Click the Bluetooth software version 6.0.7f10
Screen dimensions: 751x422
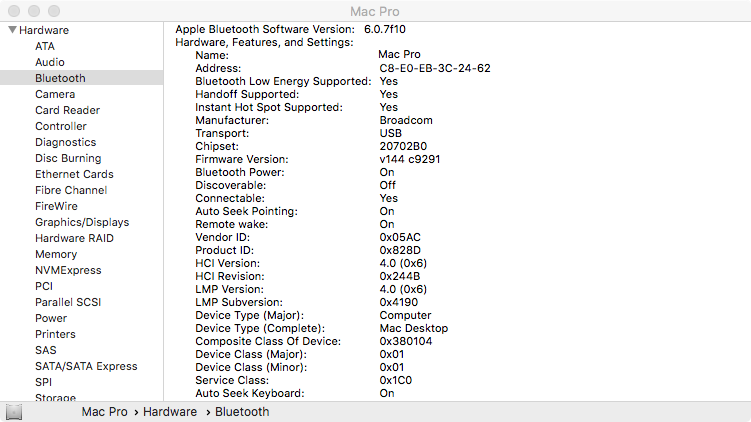[x=385, y=29]
